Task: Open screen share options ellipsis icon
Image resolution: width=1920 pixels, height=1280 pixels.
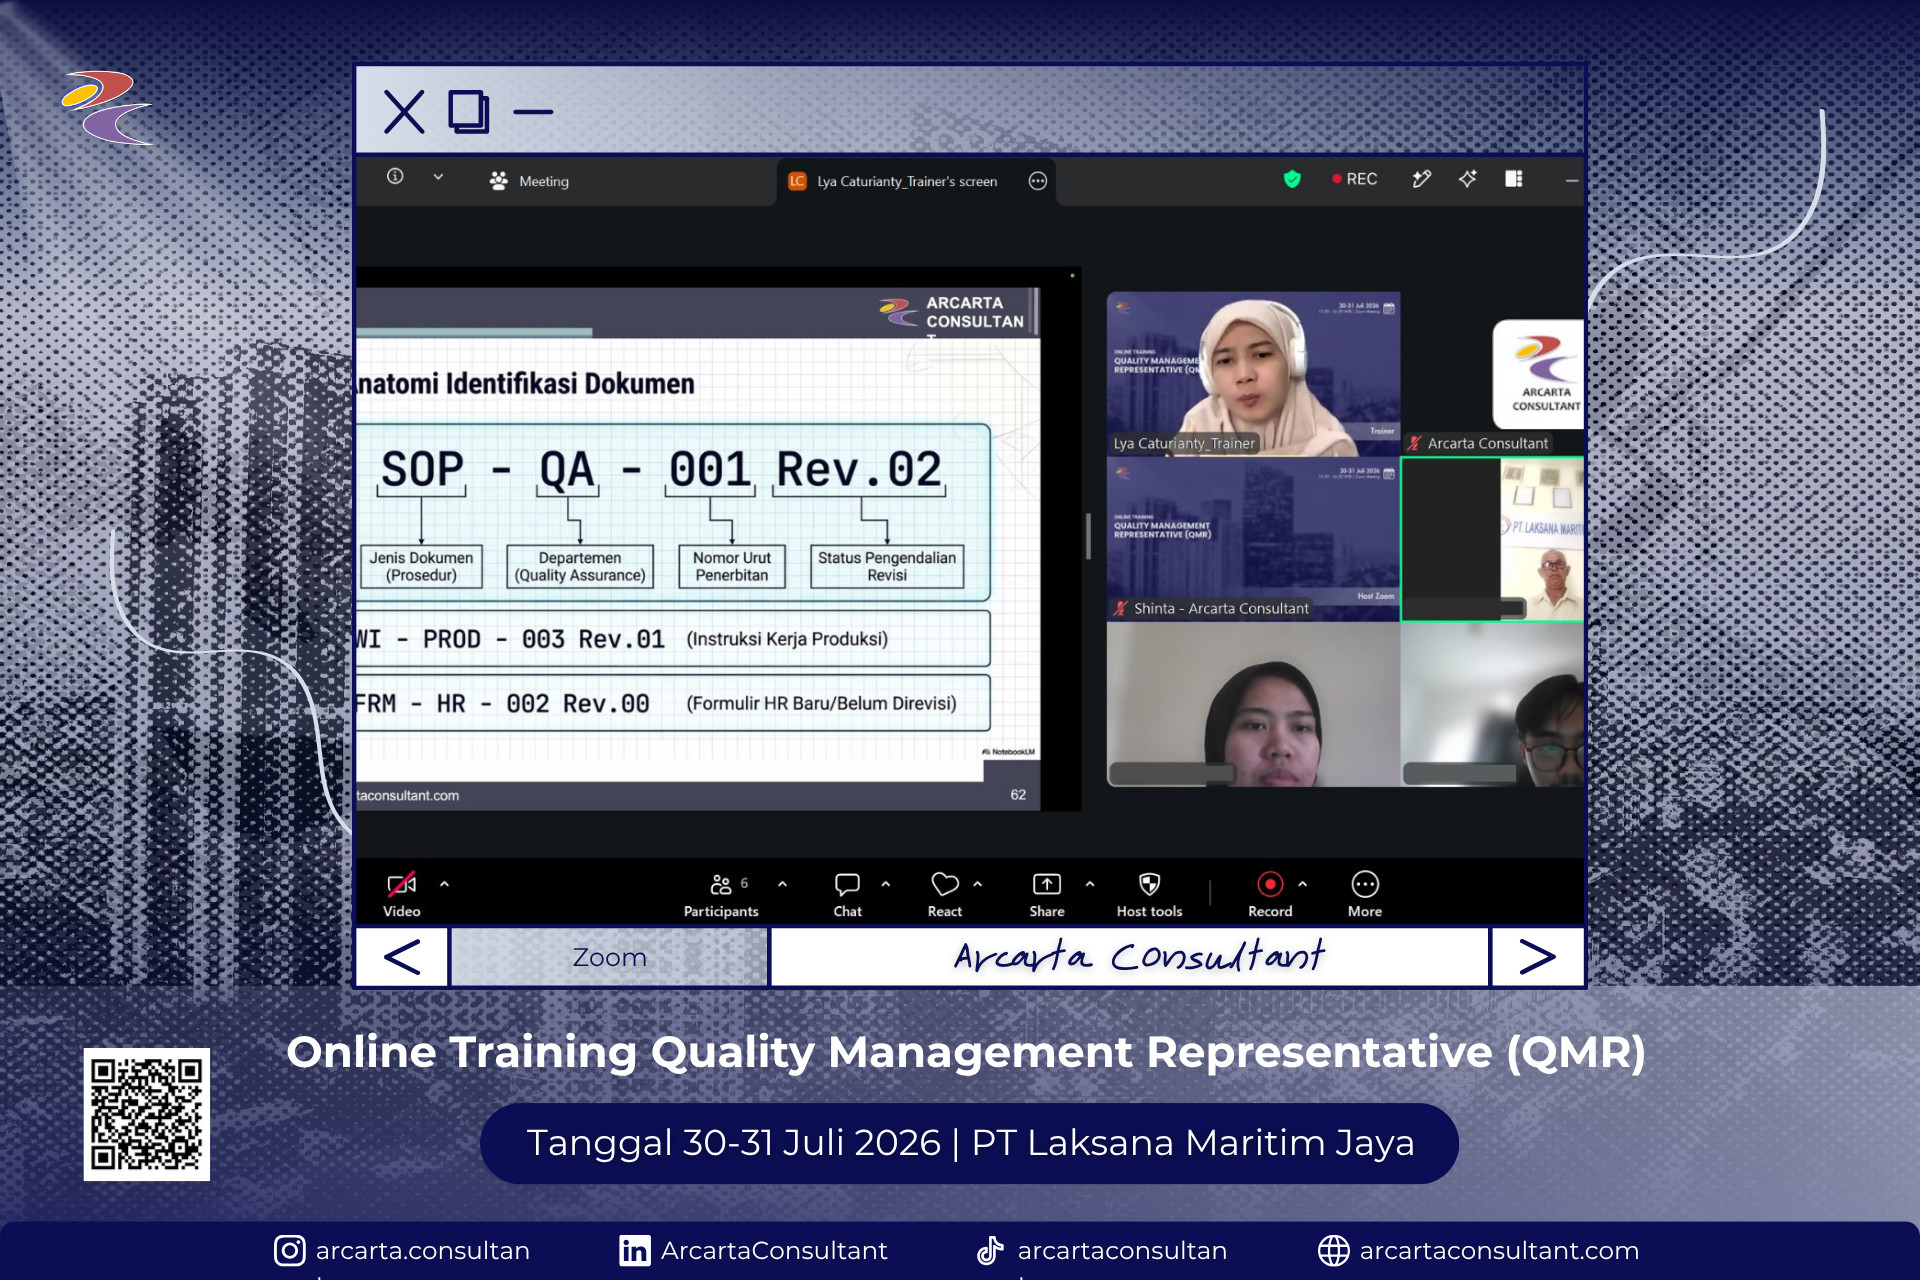Action: pyautogui.click(x=1038, y=181)
